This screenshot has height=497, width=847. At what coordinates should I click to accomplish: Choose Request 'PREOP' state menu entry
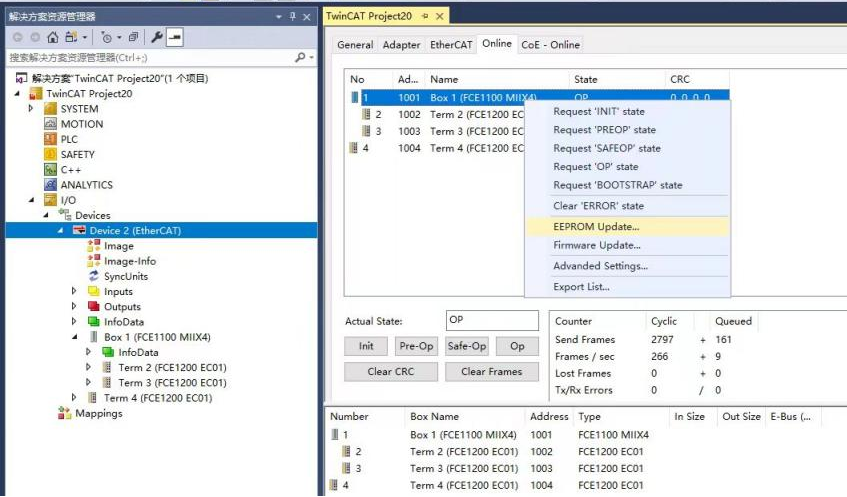click(x=627, y=130)
